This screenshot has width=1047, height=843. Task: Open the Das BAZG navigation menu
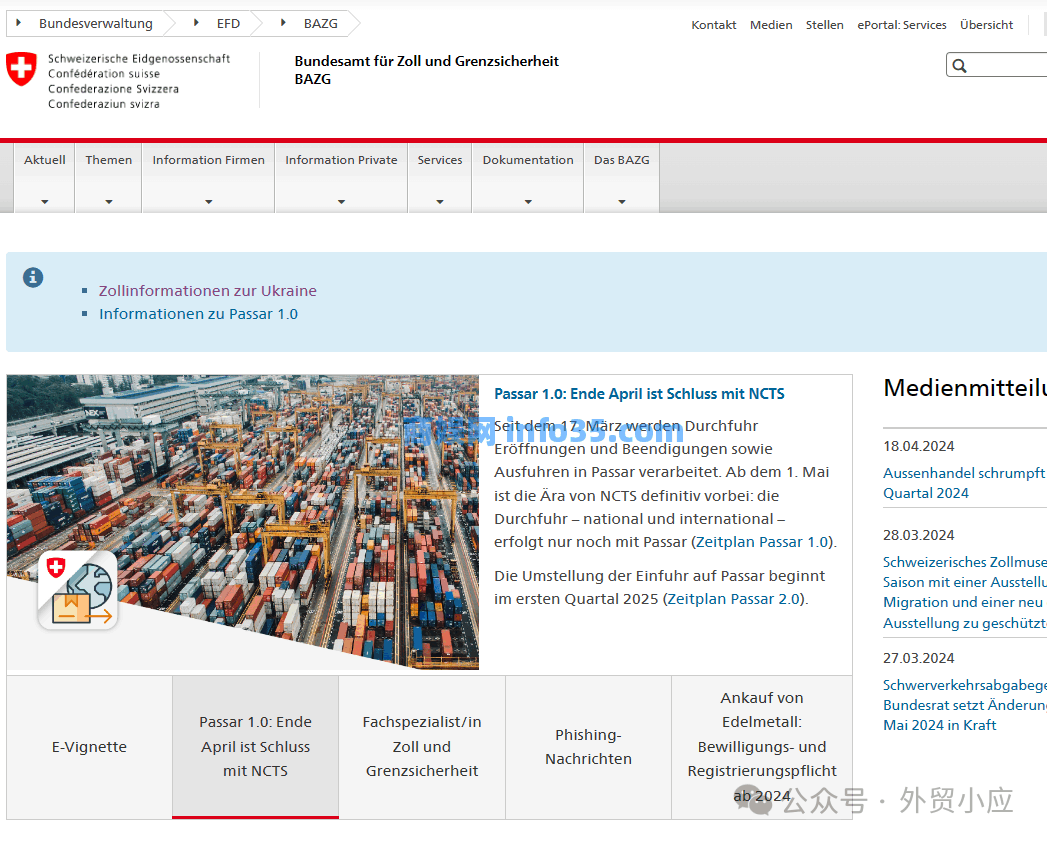622,177
